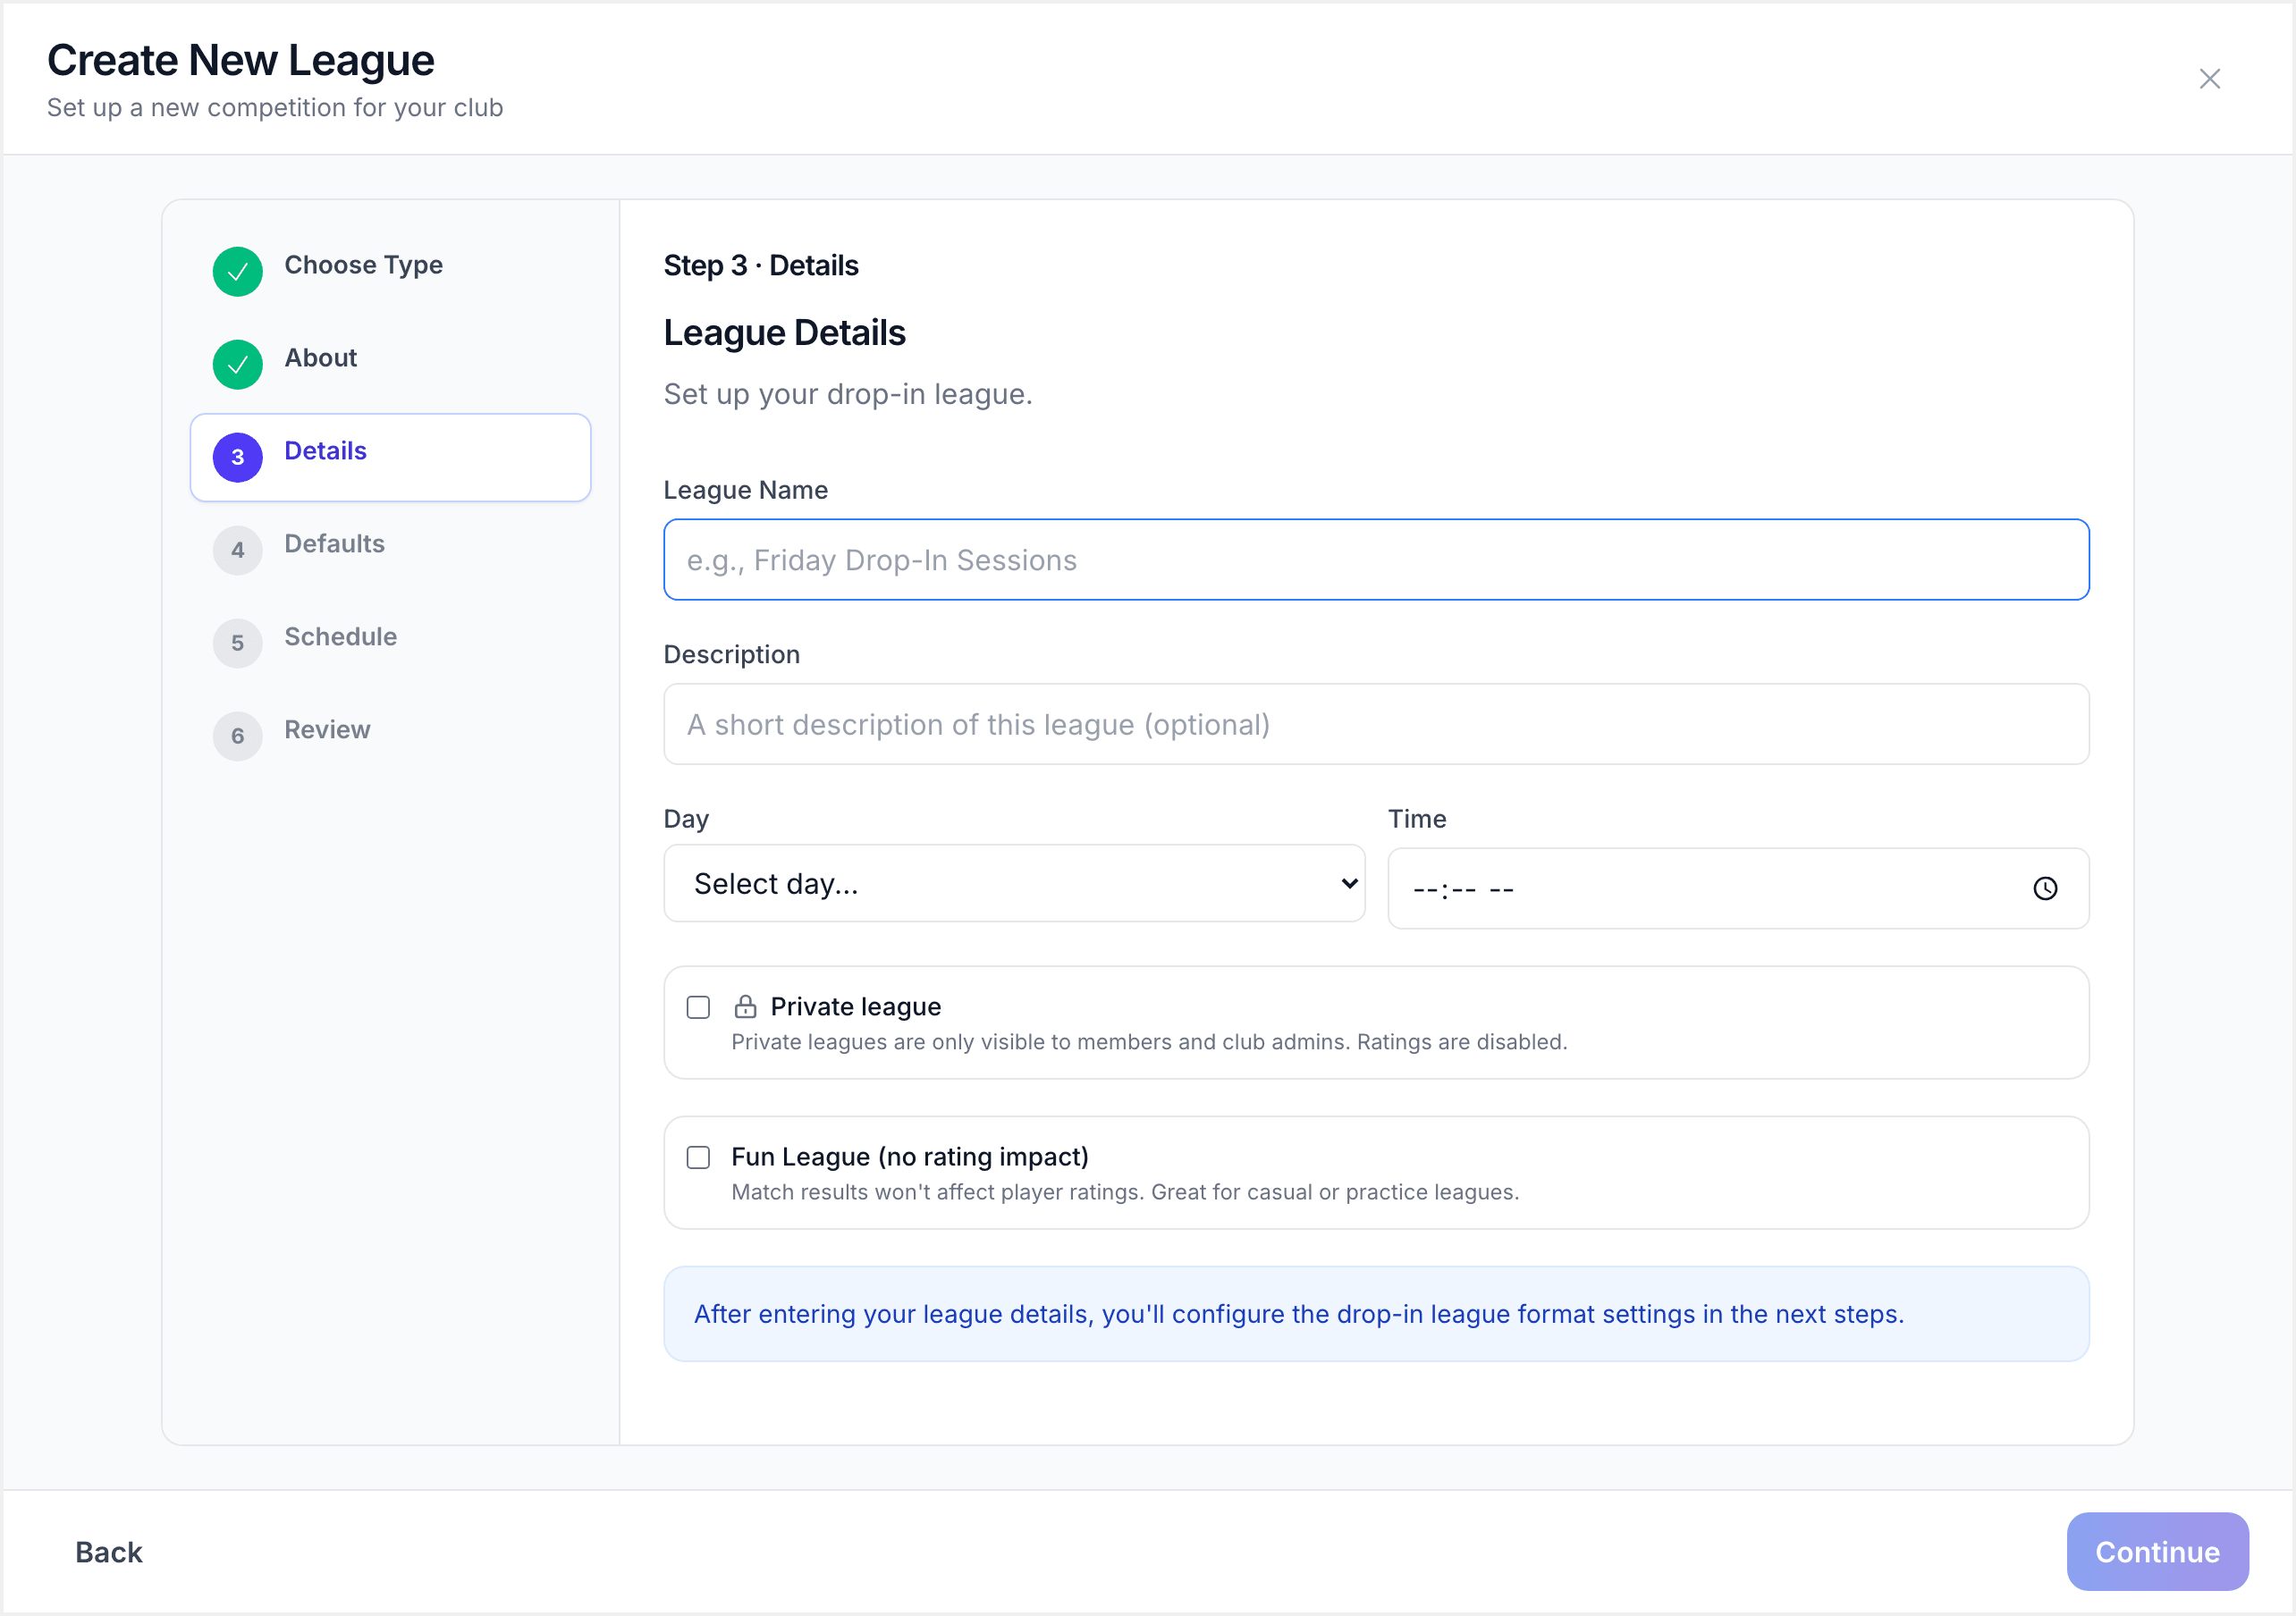Viewport: 2296px width, 1616px height.
Task: Click the green checkmark for Choose Type
Action: point(238,271)
